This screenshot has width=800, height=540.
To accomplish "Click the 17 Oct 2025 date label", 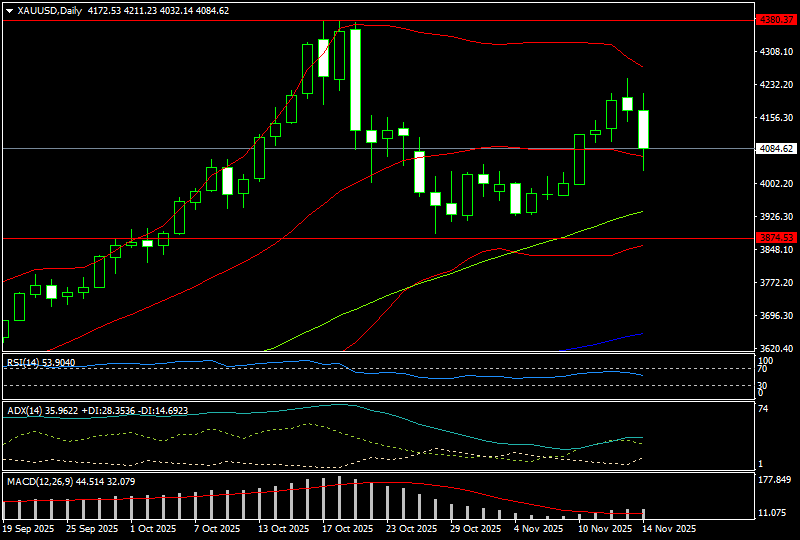I will pyautogui.click(x=349, y=528).
